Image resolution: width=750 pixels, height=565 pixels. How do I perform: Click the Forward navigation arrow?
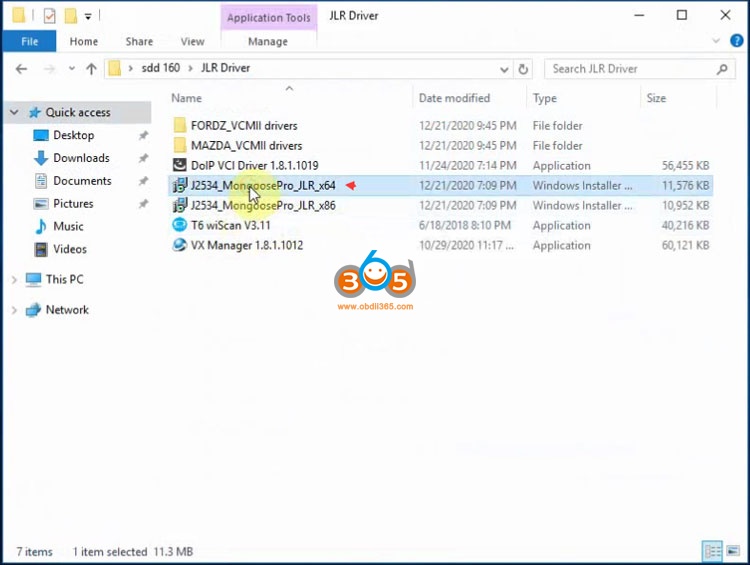49,69
